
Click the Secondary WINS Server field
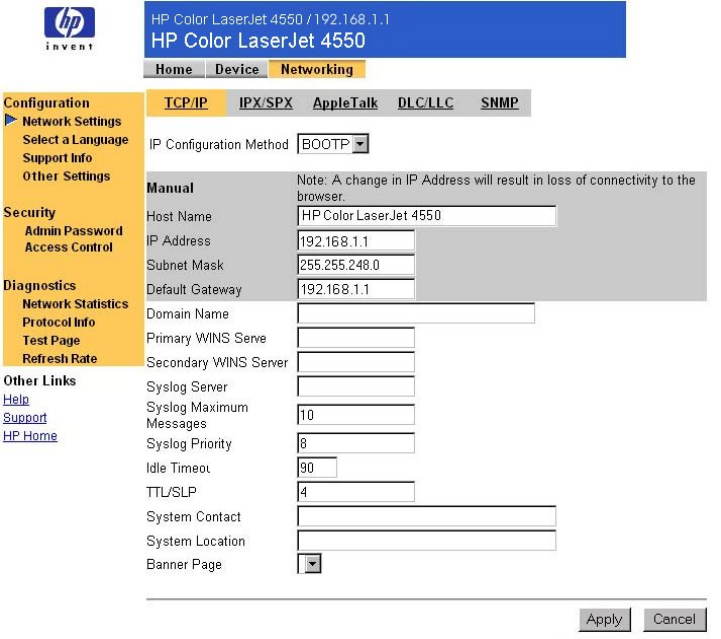tap(356, 362)
